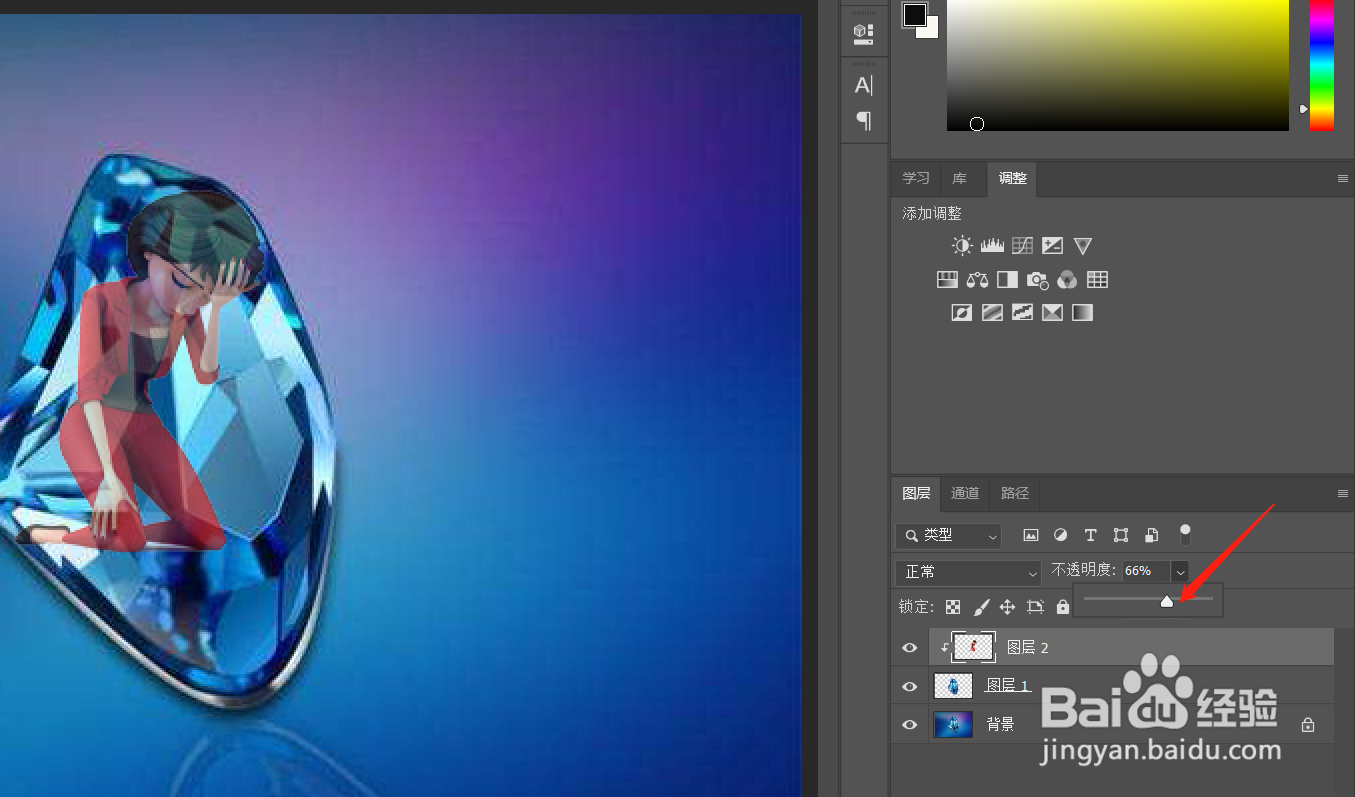Add a Photo Filter adjustment
Screen dimensions: 1355x797
pos(1037,279)
